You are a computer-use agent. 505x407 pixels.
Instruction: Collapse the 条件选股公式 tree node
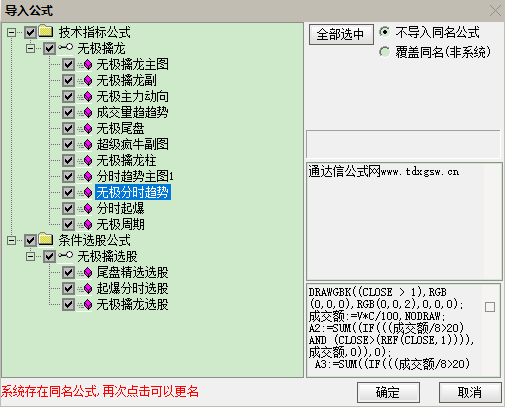11,240
